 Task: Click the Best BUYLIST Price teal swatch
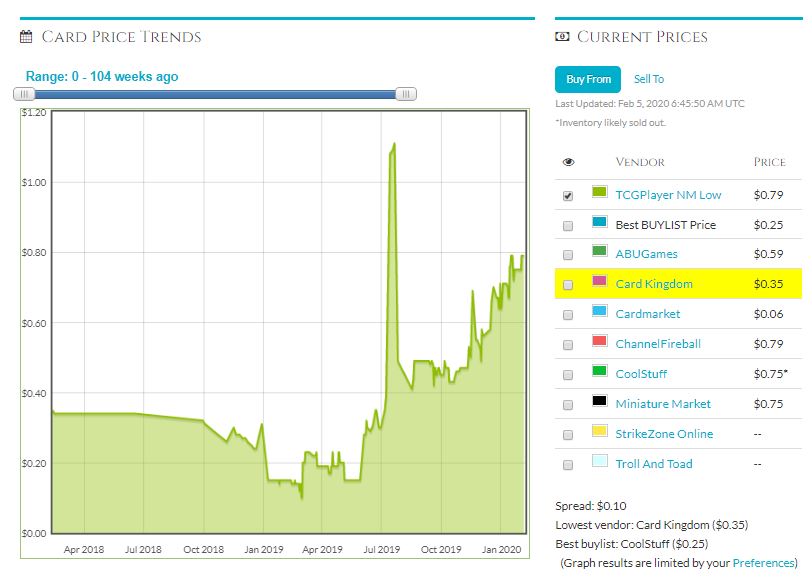(599, 222)
